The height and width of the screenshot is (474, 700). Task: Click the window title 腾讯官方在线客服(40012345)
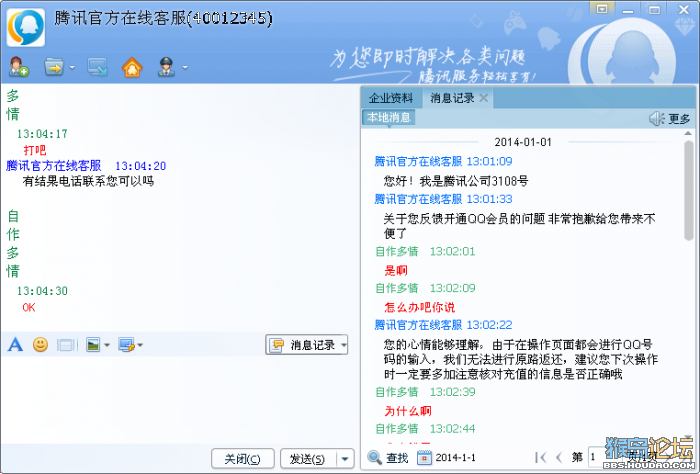pyautogui.click(x=163, y=18)
